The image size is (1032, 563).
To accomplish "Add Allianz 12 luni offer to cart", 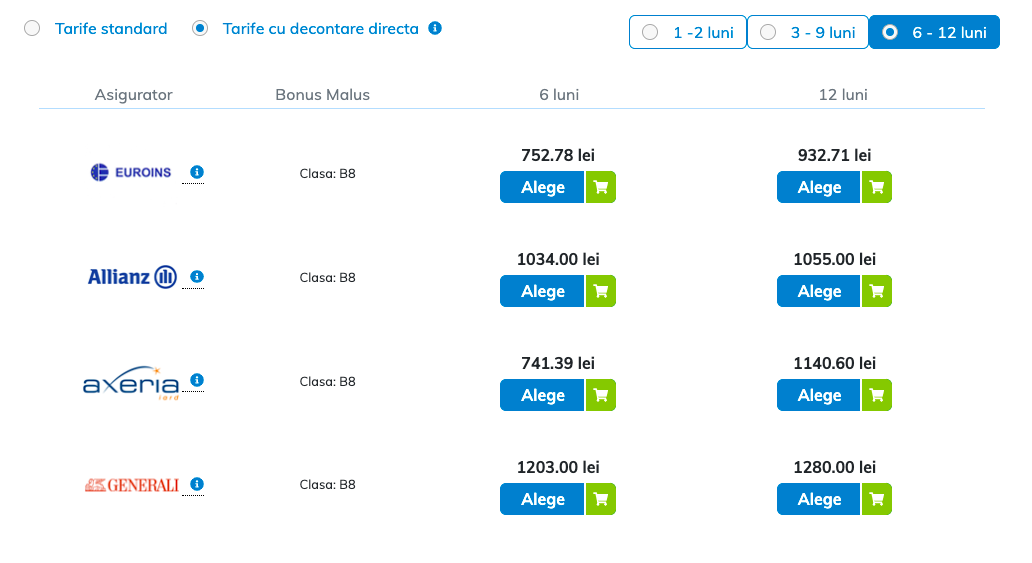I will click(x=877, y=291).
